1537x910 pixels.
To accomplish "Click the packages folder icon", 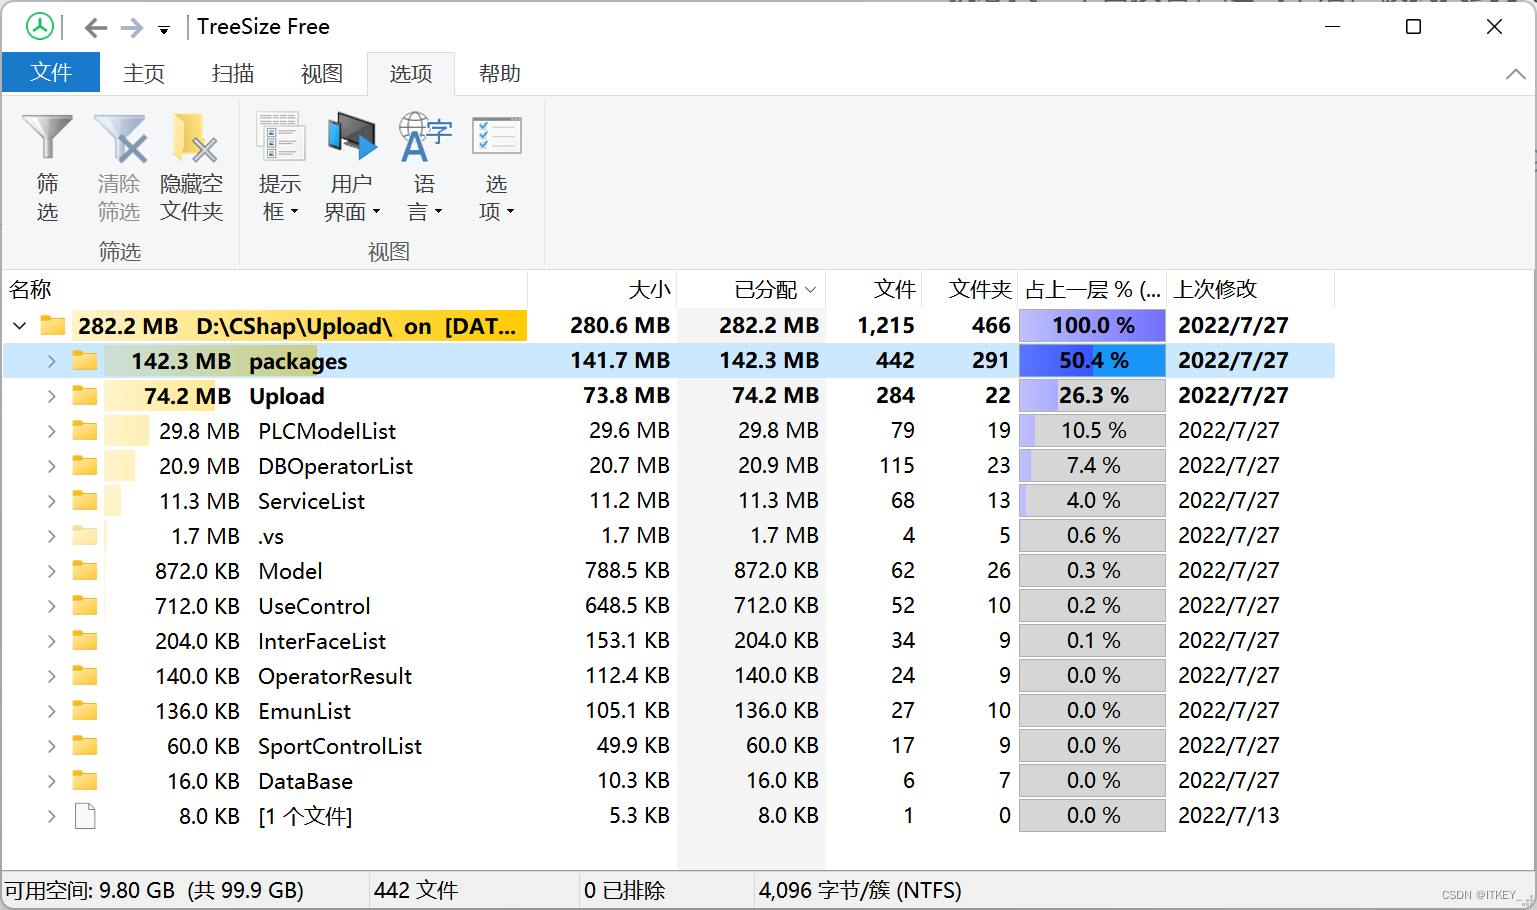I will coord(85,361).
